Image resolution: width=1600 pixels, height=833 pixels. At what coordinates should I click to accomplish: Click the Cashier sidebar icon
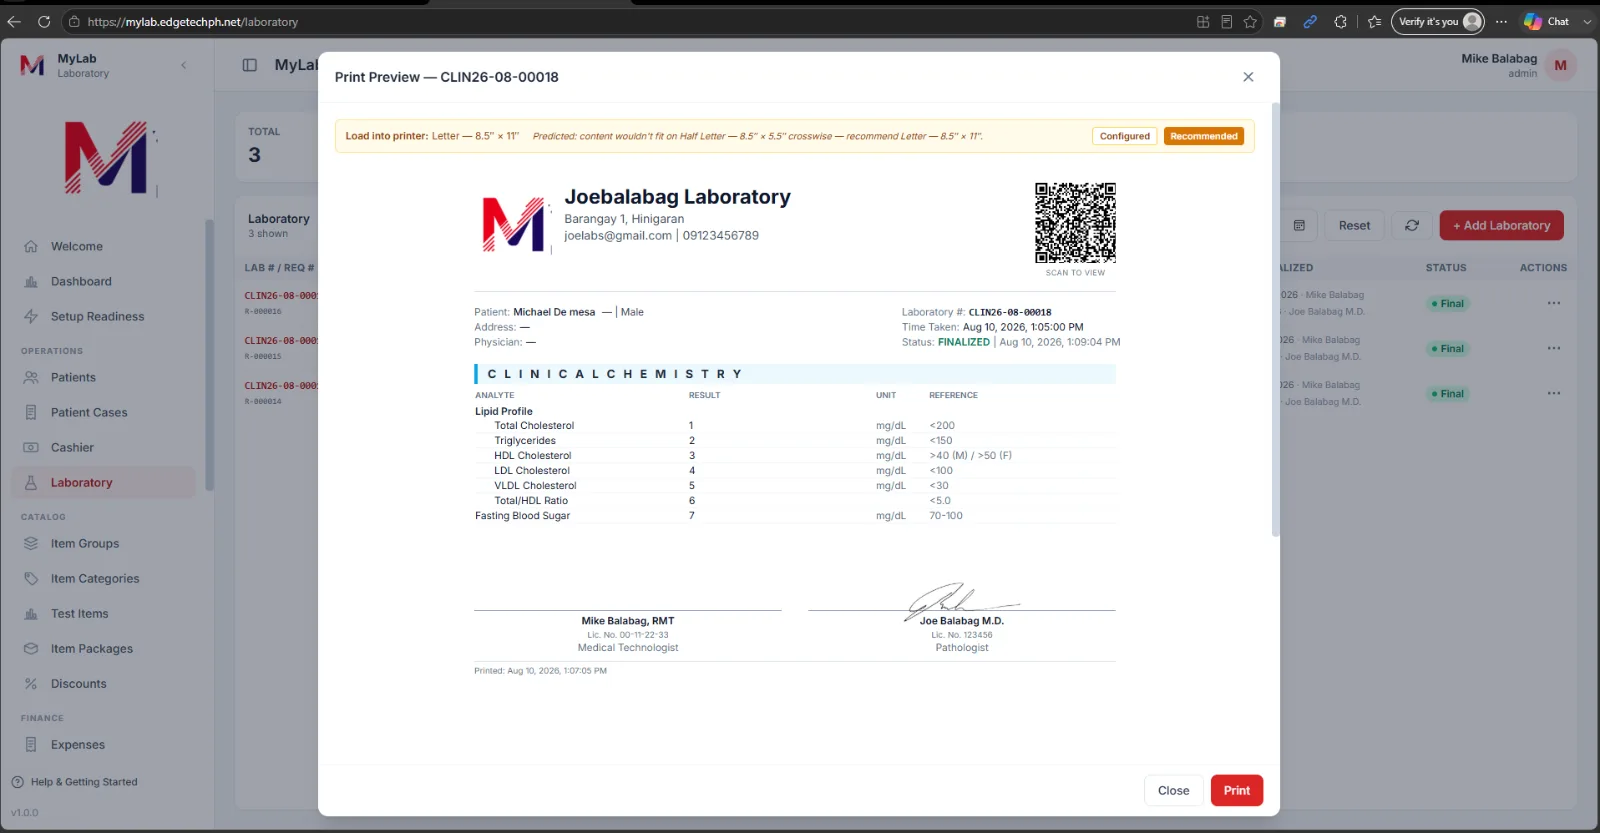(31, 447)
